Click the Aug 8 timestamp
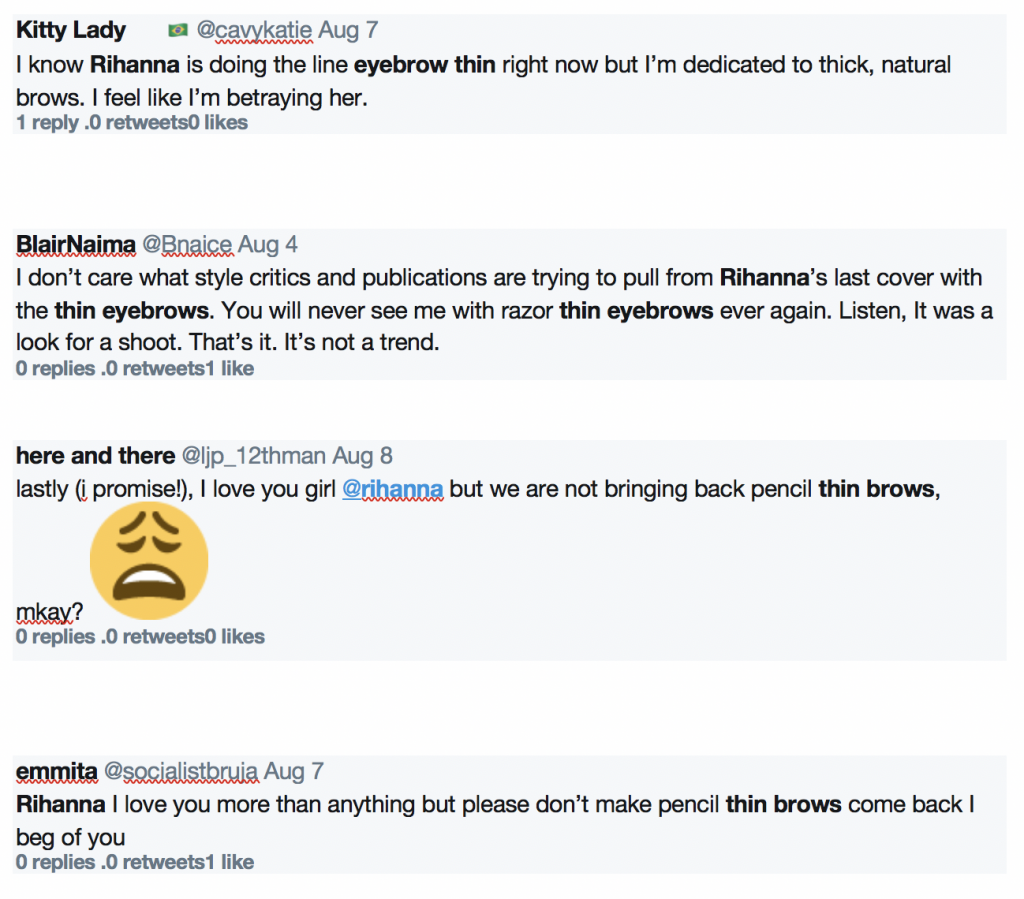Image resolution: width=1024 pixels, height=899 pixels. [362, 456]
